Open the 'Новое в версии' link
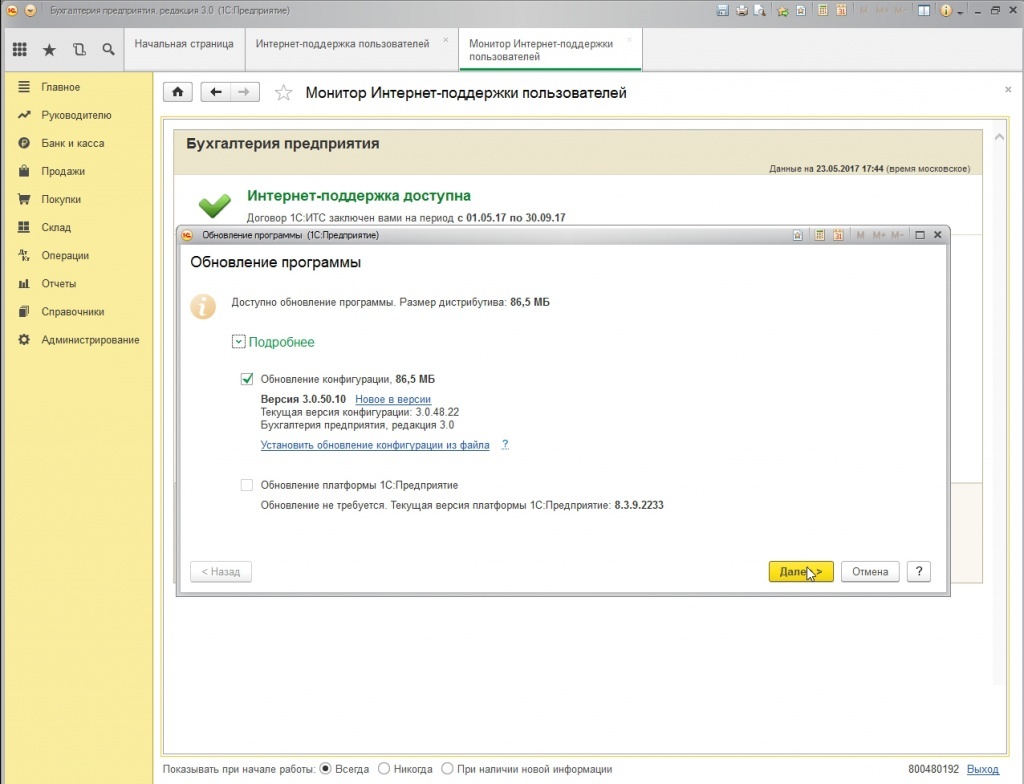Image resolution: width=1024 pixels, height=784 pixels. point(393,399)
